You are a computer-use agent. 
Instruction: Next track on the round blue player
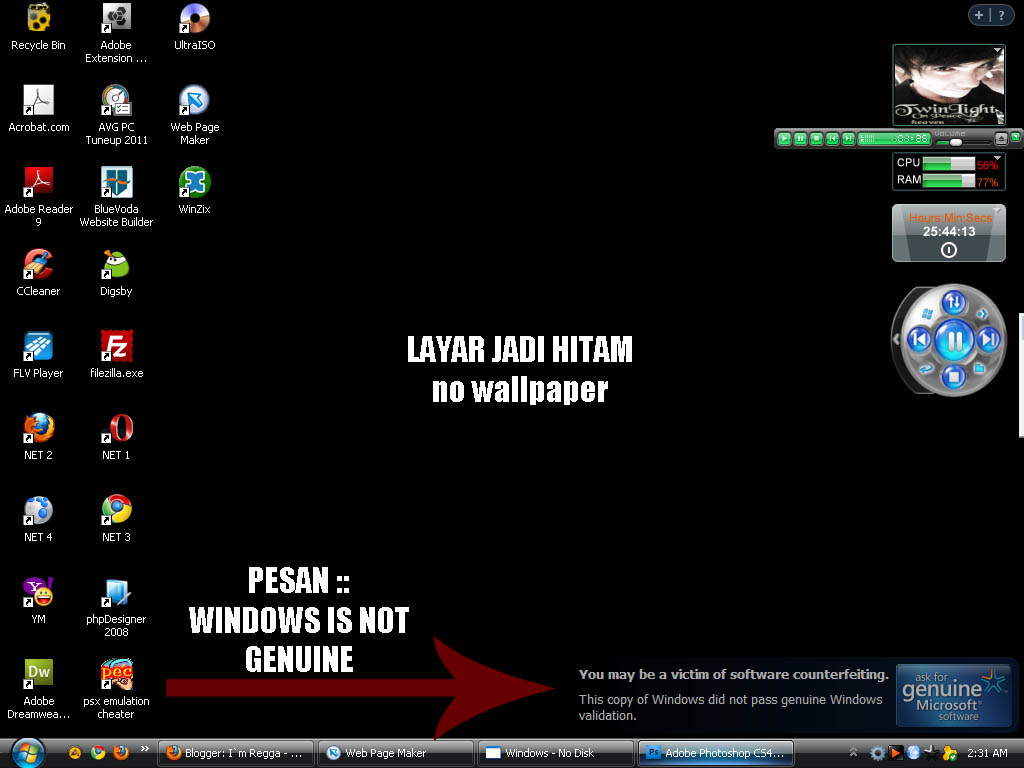[x=989, y=339]
